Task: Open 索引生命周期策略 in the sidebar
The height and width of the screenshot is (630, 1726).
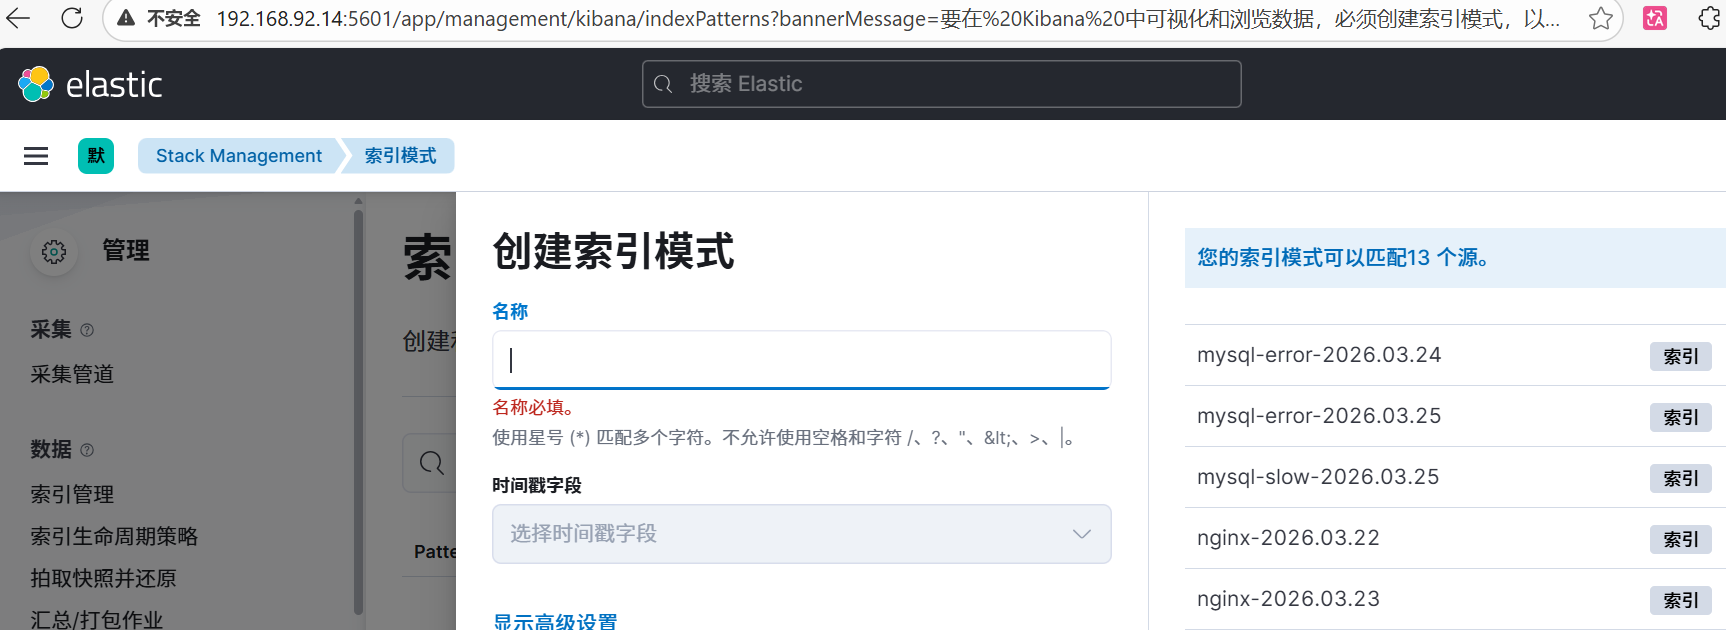Action: coord(114,536)
